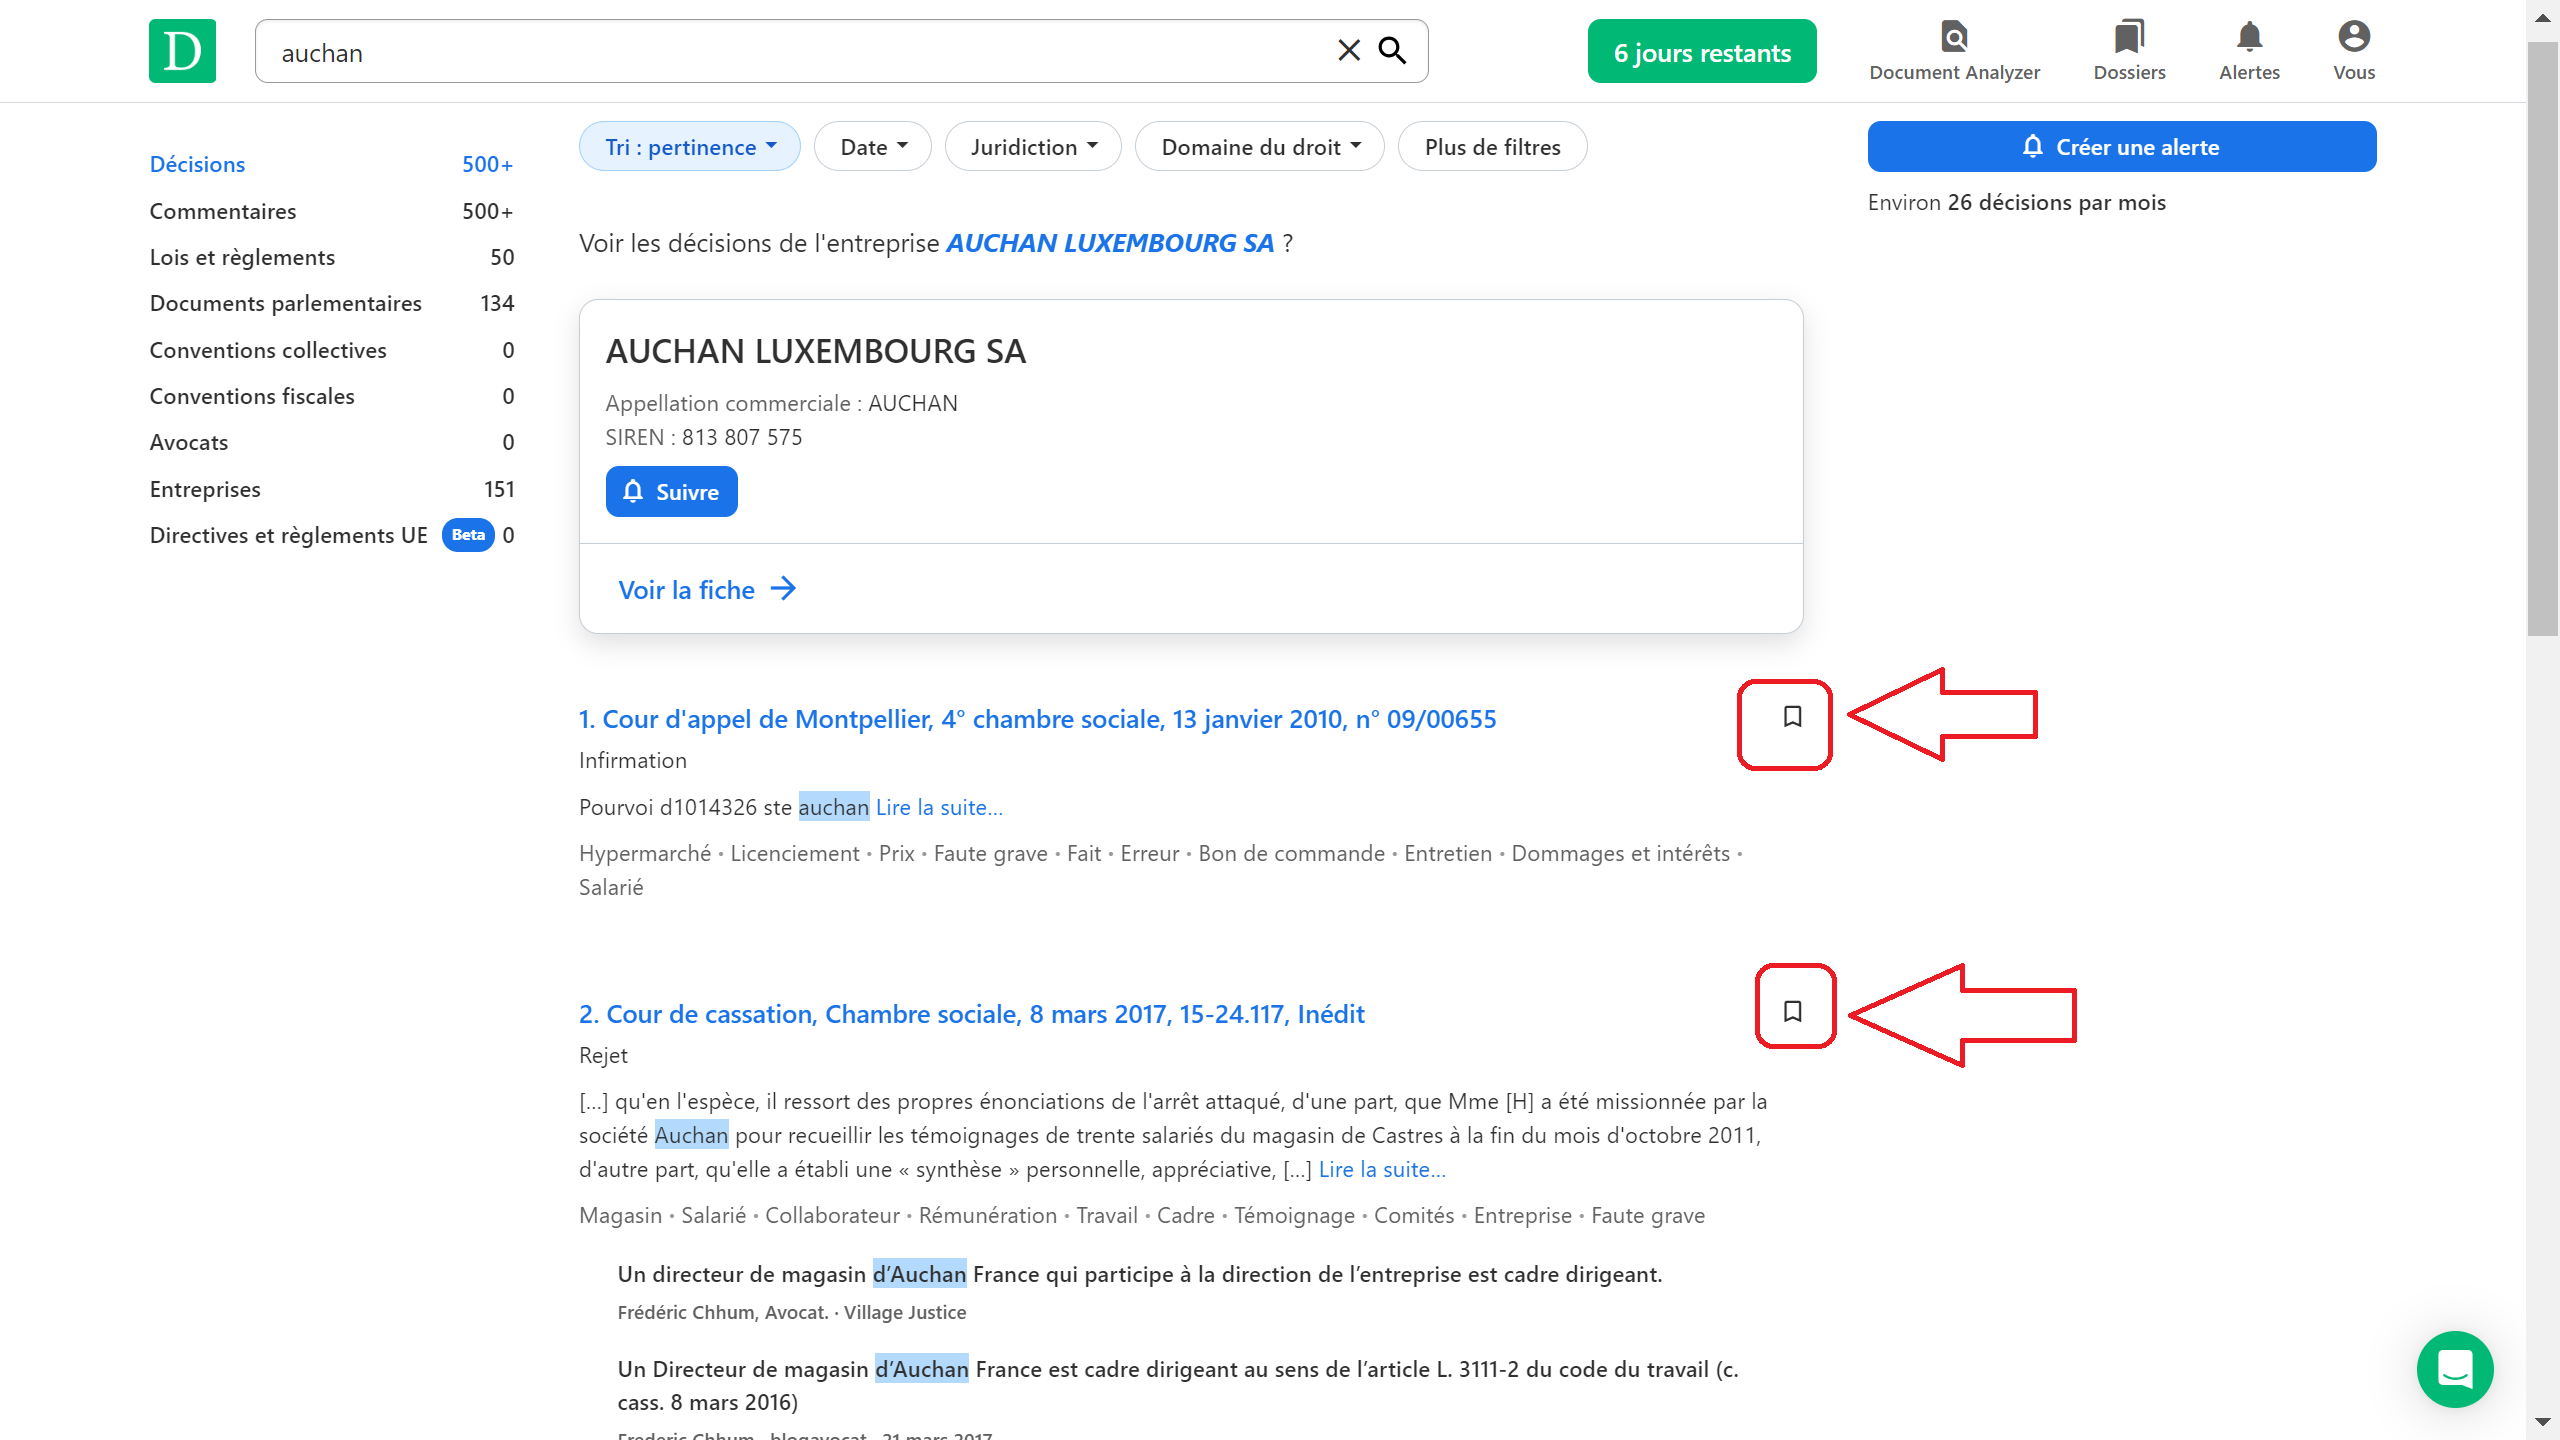This screenshot has width=2560, height=1440.
Task: Select Conventions collectives category
Action: pyautogui.click(x=331, y=350)
